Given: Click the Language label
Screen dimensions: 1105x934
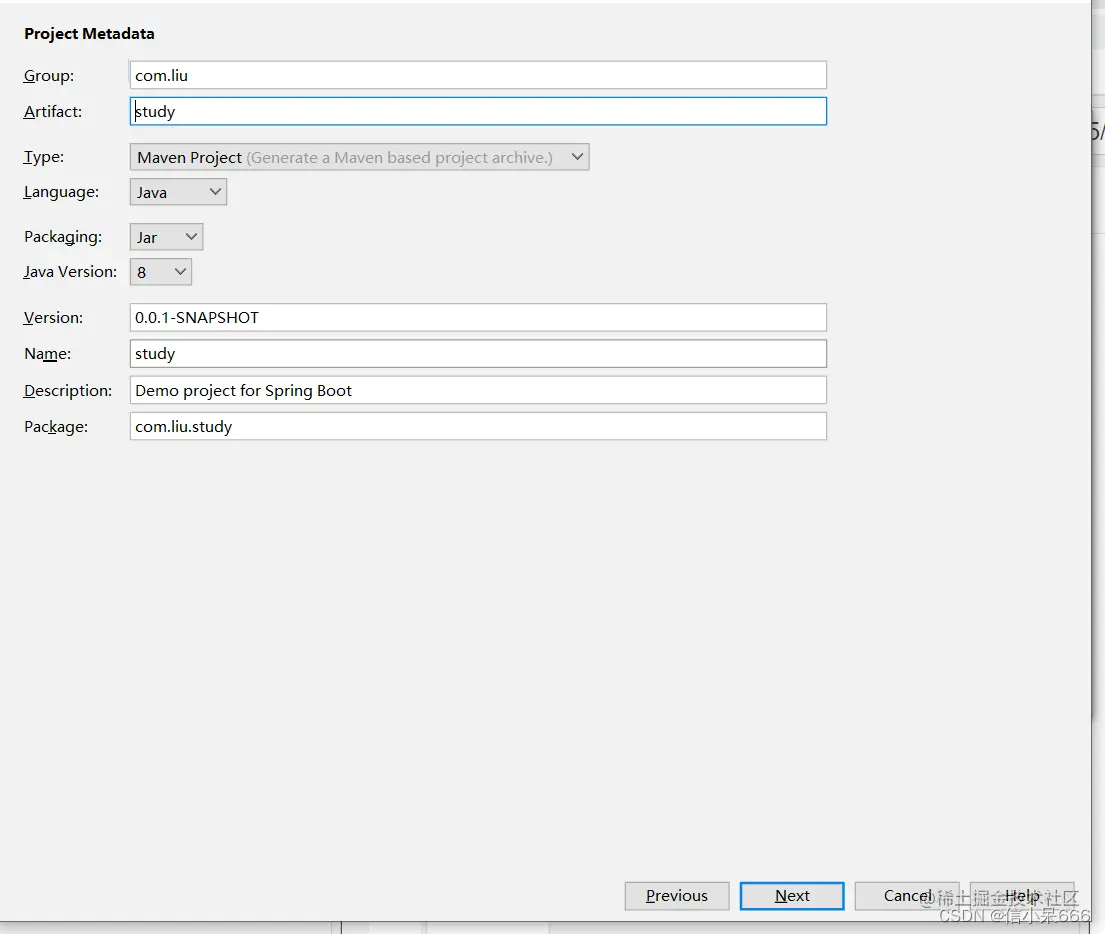Looking at the screenshot, I should click(x=61, y=192).
